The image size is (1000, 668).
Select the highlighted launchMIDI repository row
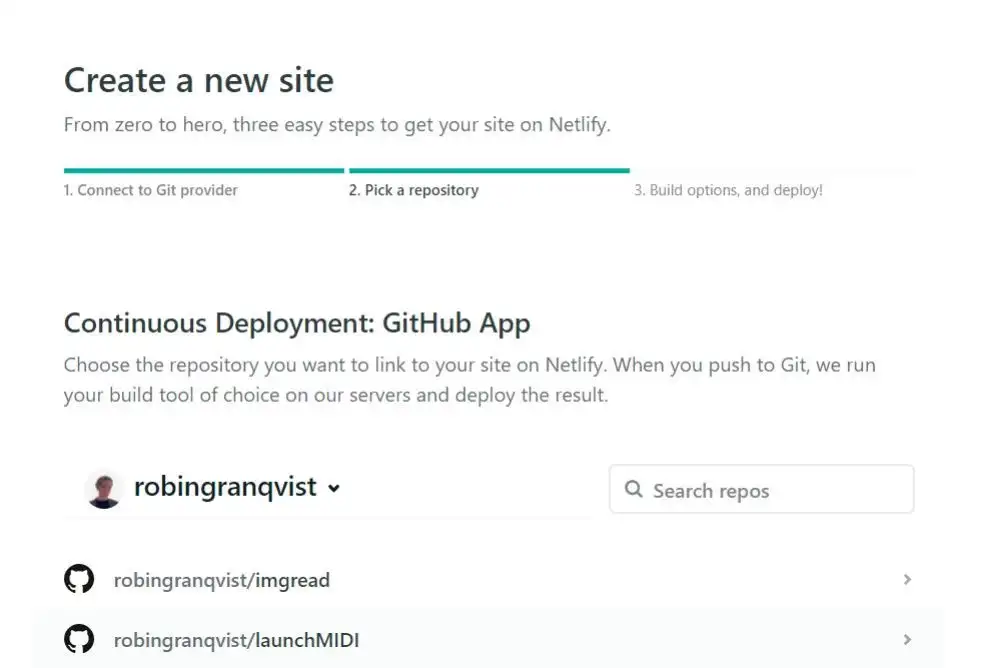(500, 639)
